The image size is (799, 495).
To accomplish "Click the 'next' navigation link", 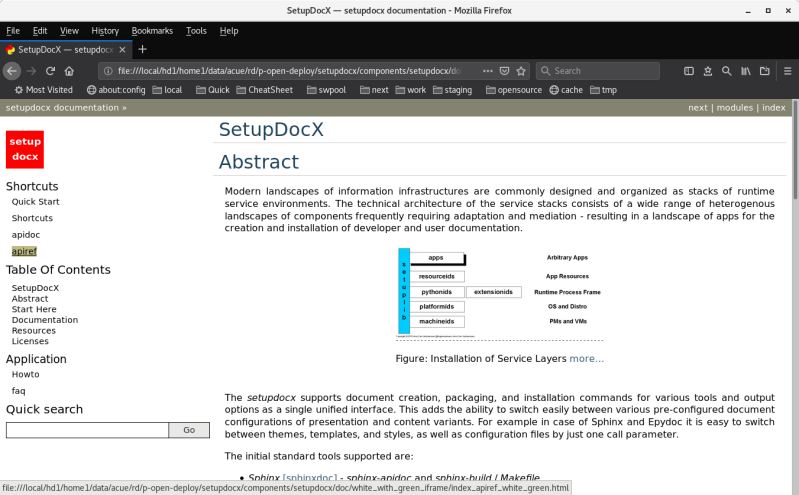I will pos(698,108).
